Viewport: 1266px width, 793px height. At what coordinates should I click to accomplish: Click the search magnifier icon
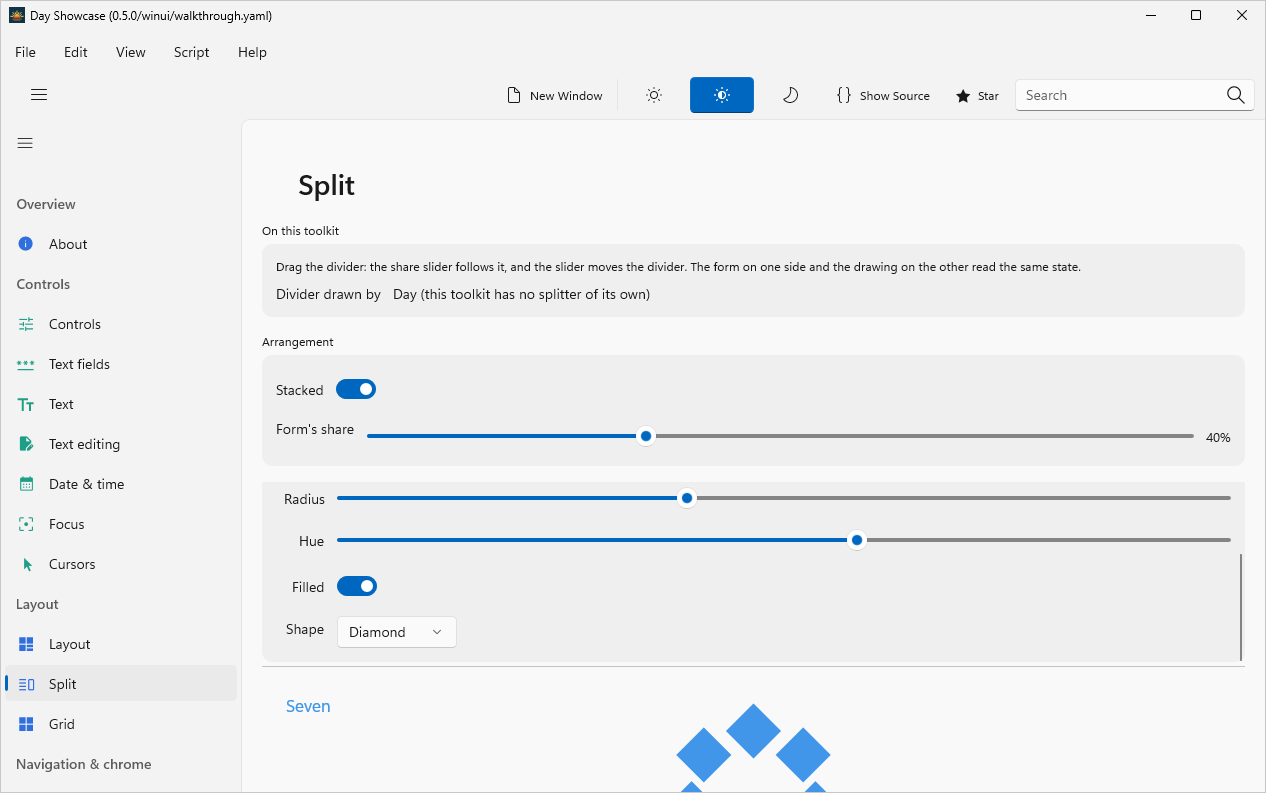(x=1236, y=95)
